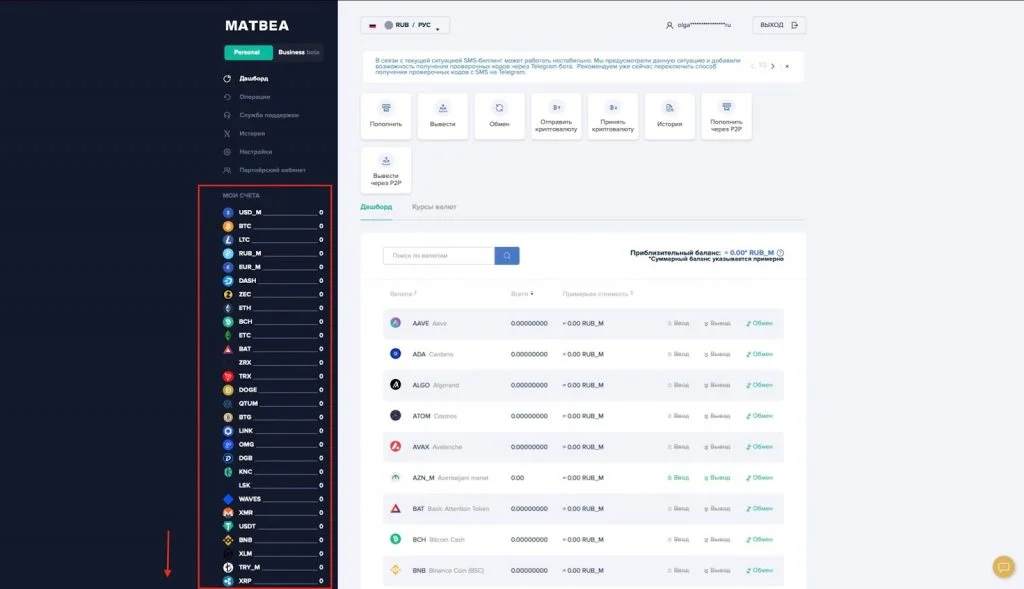The height and width of the screenshot is (589, 1024).
Task: Open the RUB / РУС language dropdown
Action: click(405, 25)
